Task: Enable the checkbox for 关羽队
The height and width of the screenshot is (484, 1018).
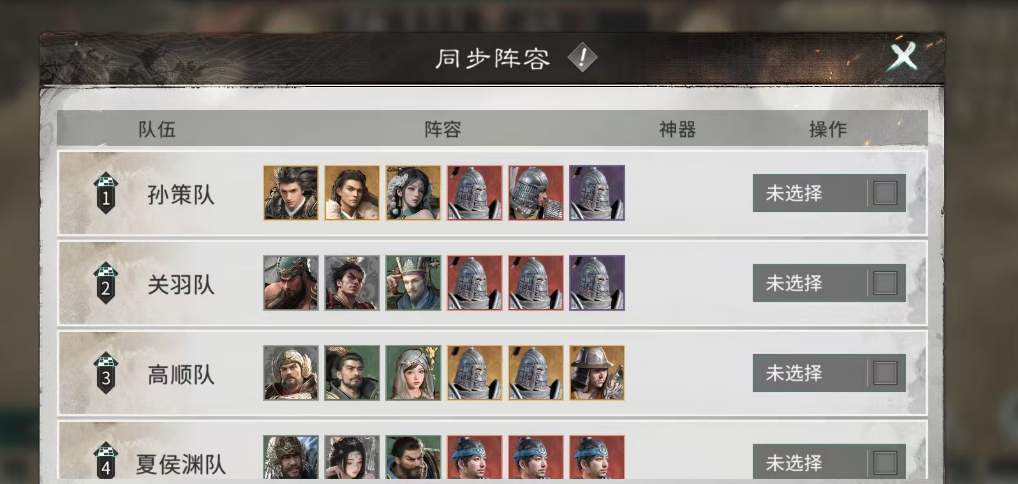Action: [x=885, y=283]
